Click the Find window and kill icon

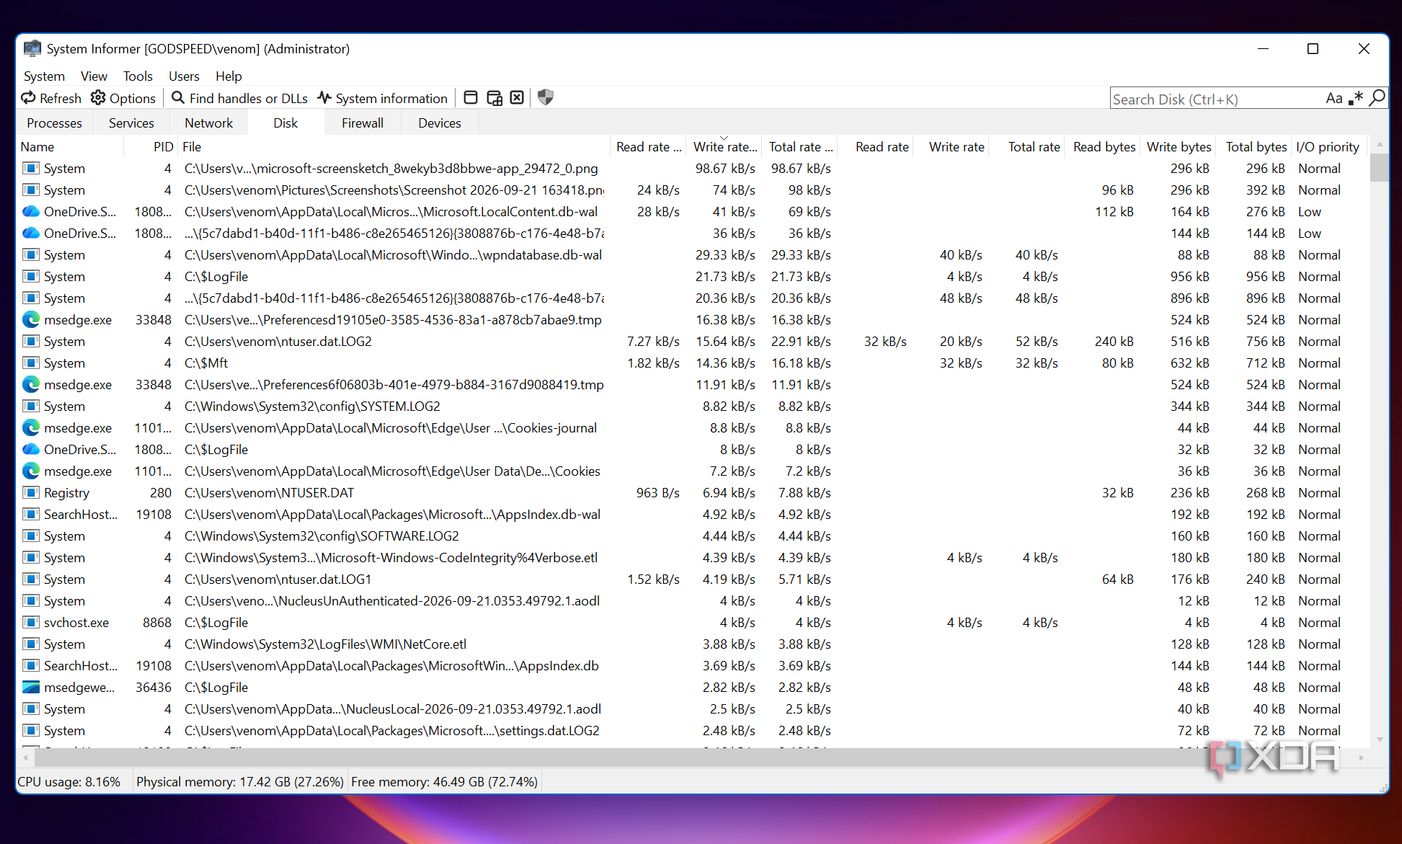pyautogui.click(x=517, y=98)
